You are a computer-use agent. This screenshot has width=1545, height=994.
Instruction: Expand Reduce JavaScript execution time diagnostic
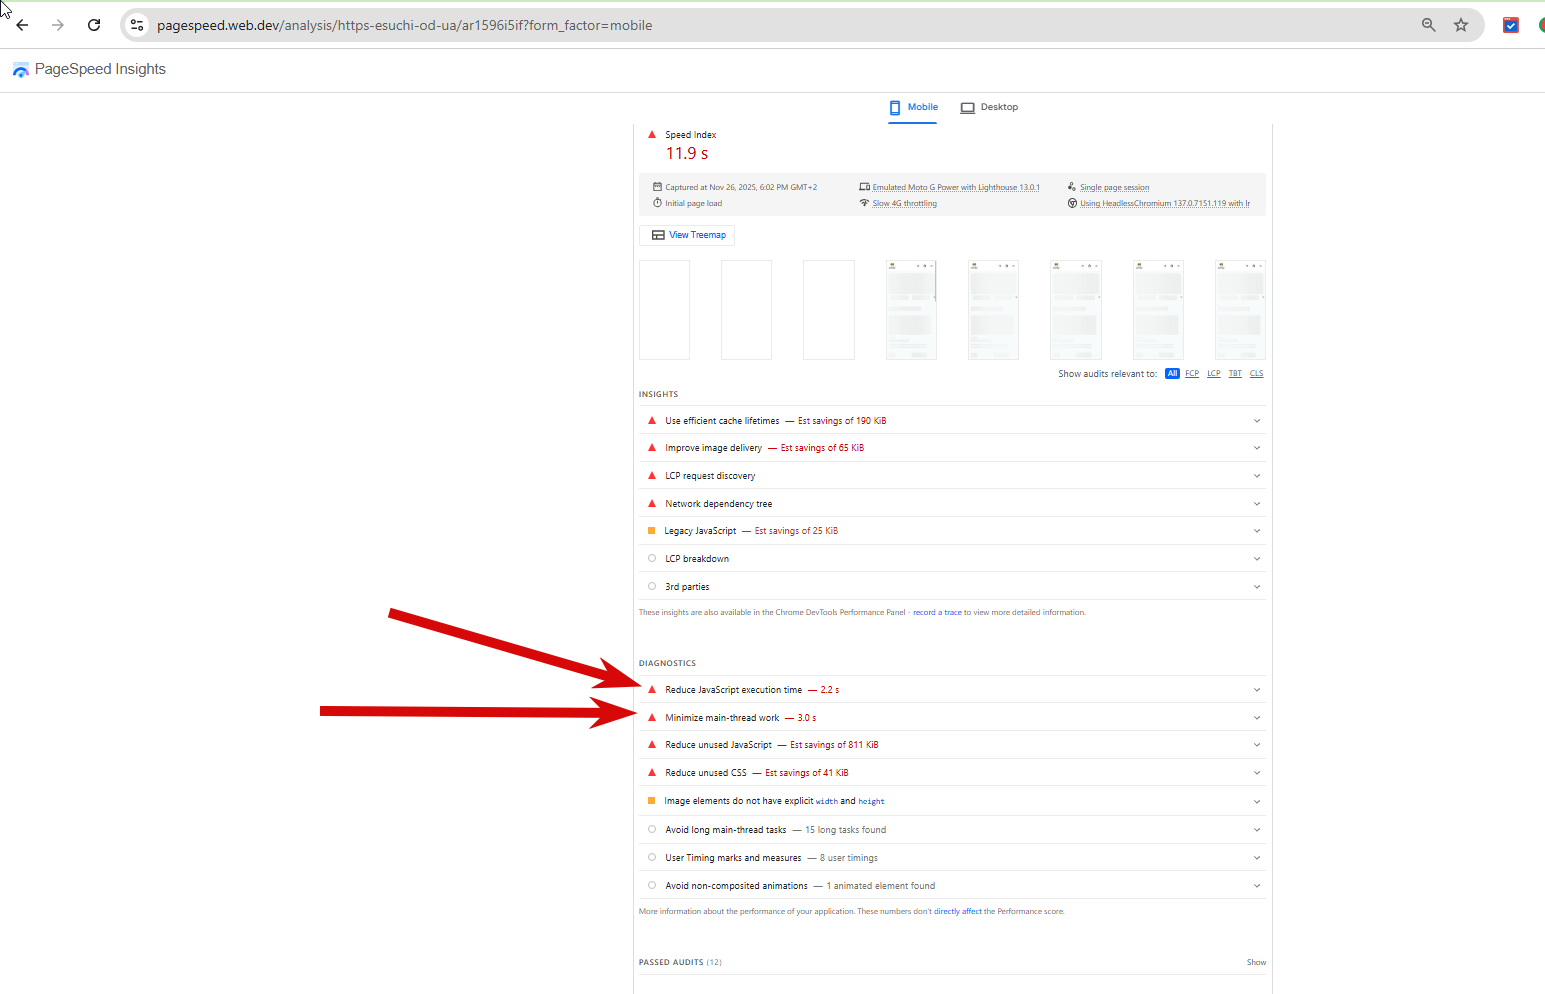952,690
